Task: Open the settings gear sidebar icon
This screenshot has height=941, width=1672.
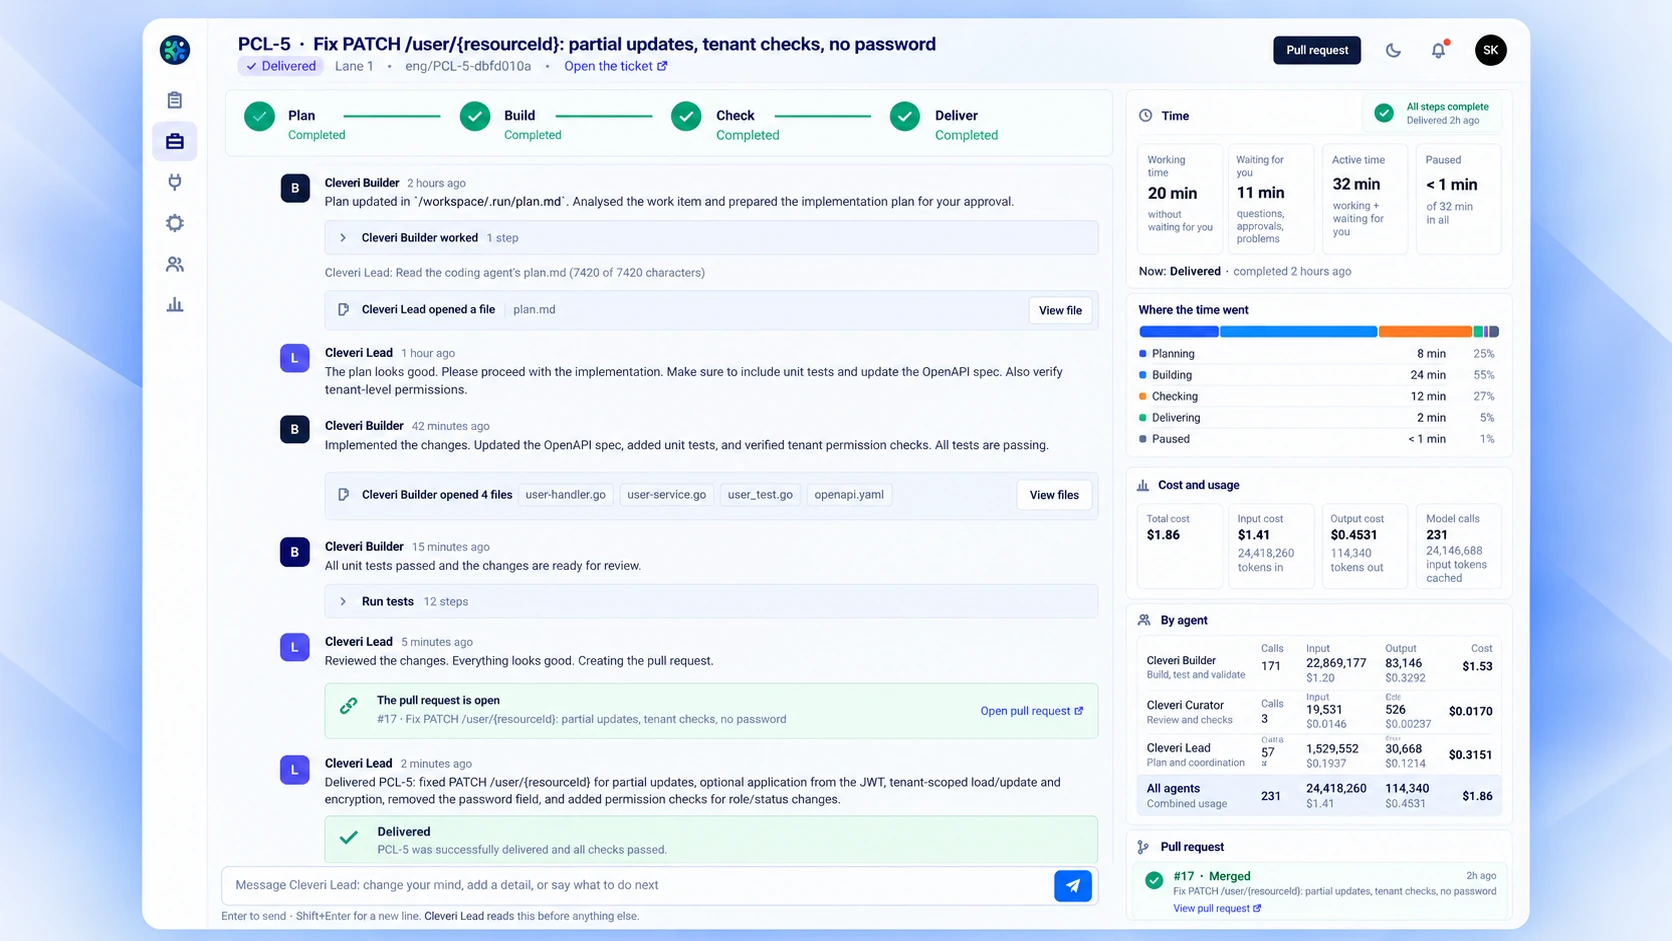Action: point(175,223)
